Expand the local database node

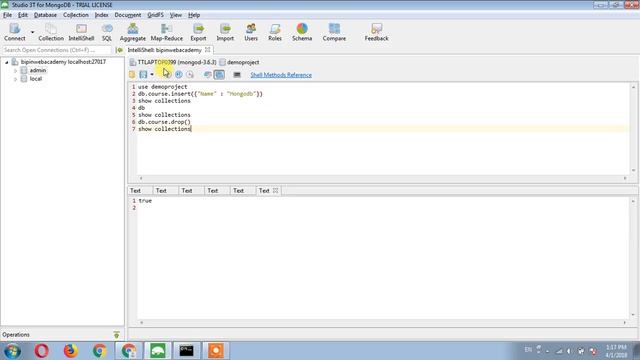[16, 79]
